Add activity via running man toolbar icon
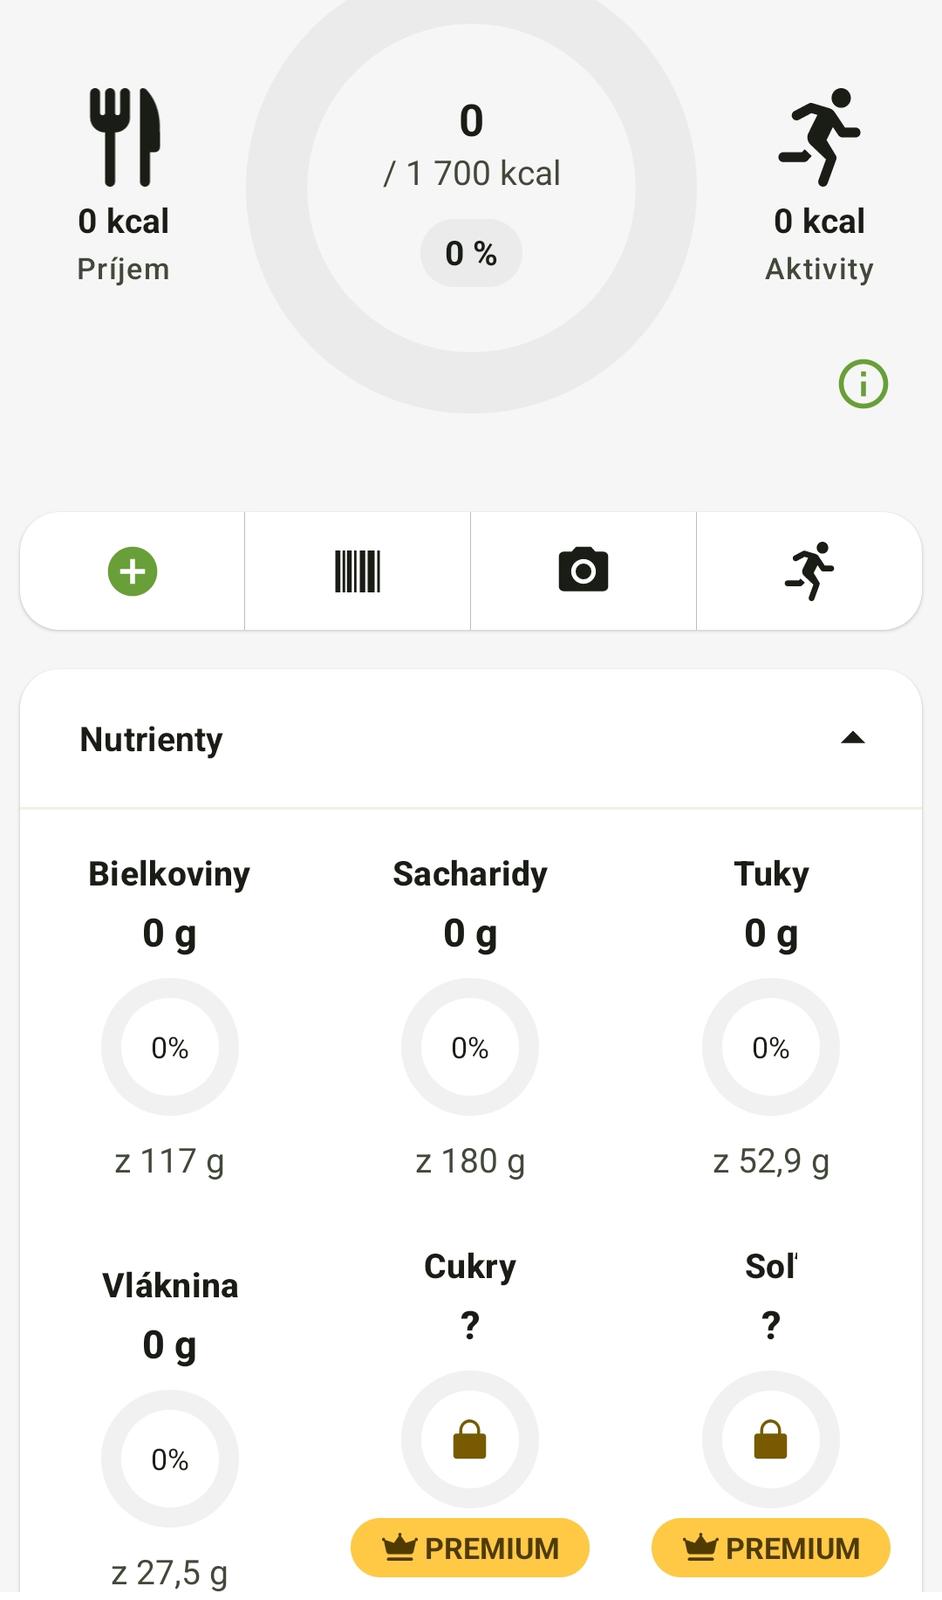The image size is (942, 1600). 809,571
